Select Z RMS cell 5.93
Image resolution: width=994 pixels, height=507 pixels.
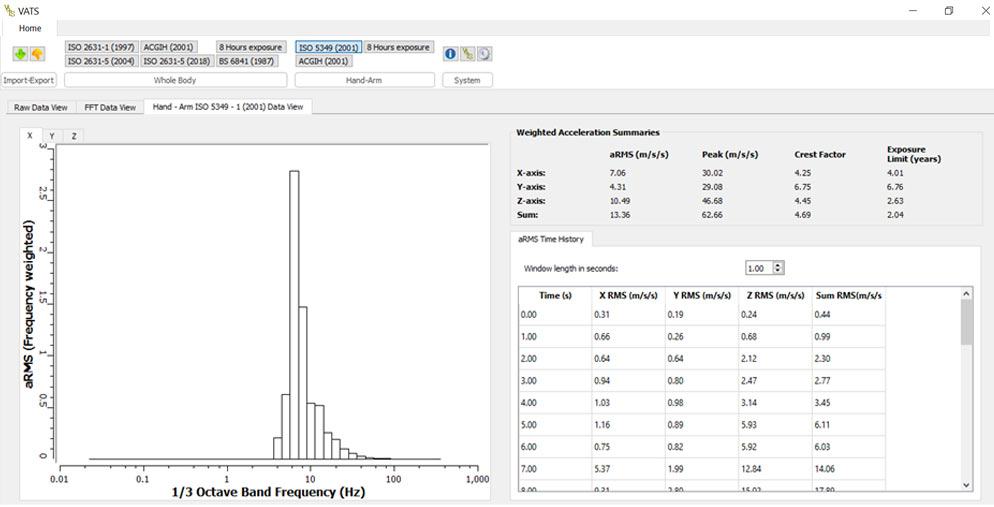(775, 425)
